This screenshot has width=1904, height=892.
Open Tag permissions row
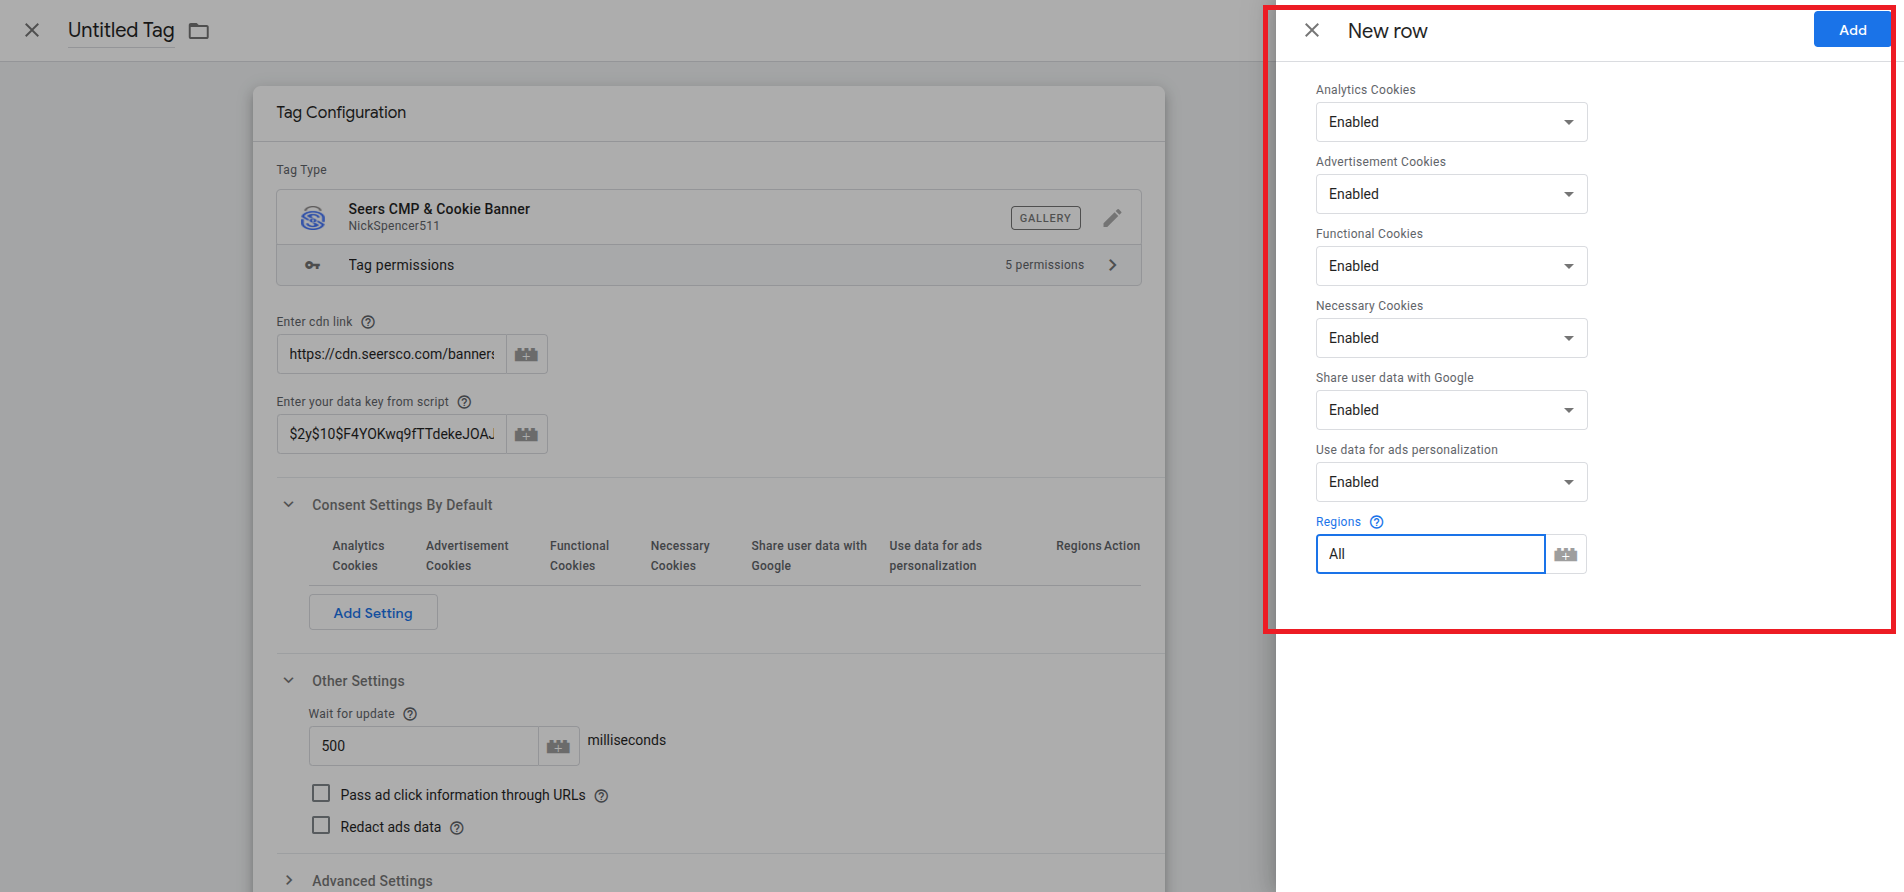click(x=708, y=265)
